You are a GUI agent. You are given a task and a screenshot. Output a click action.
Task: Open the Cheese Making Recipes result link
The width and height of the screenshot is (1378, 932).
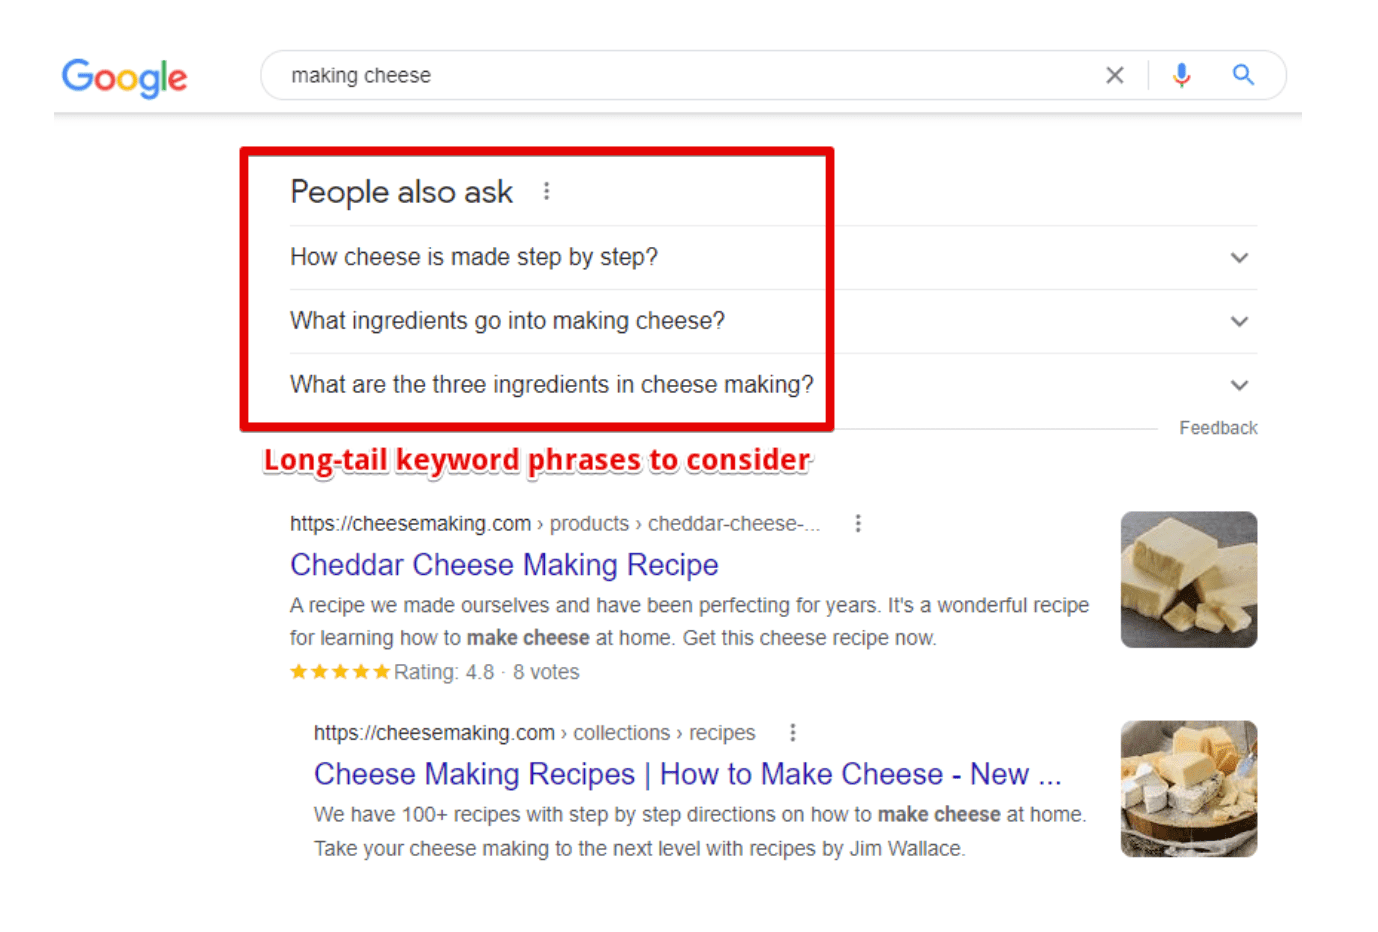point(687,774)
